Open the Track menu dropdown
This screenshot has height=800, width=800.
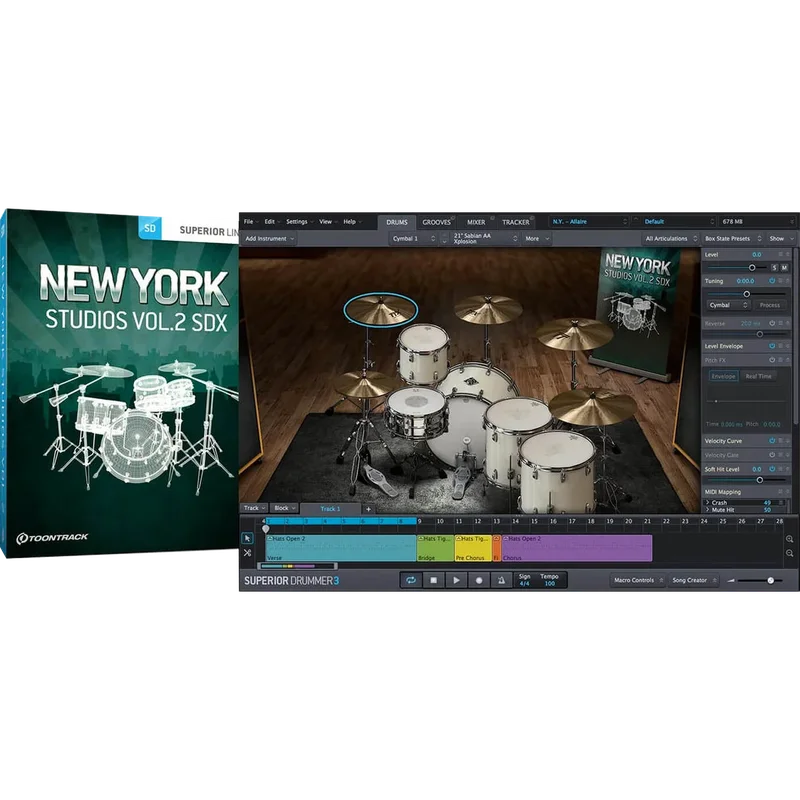click(x=255, y=508)
